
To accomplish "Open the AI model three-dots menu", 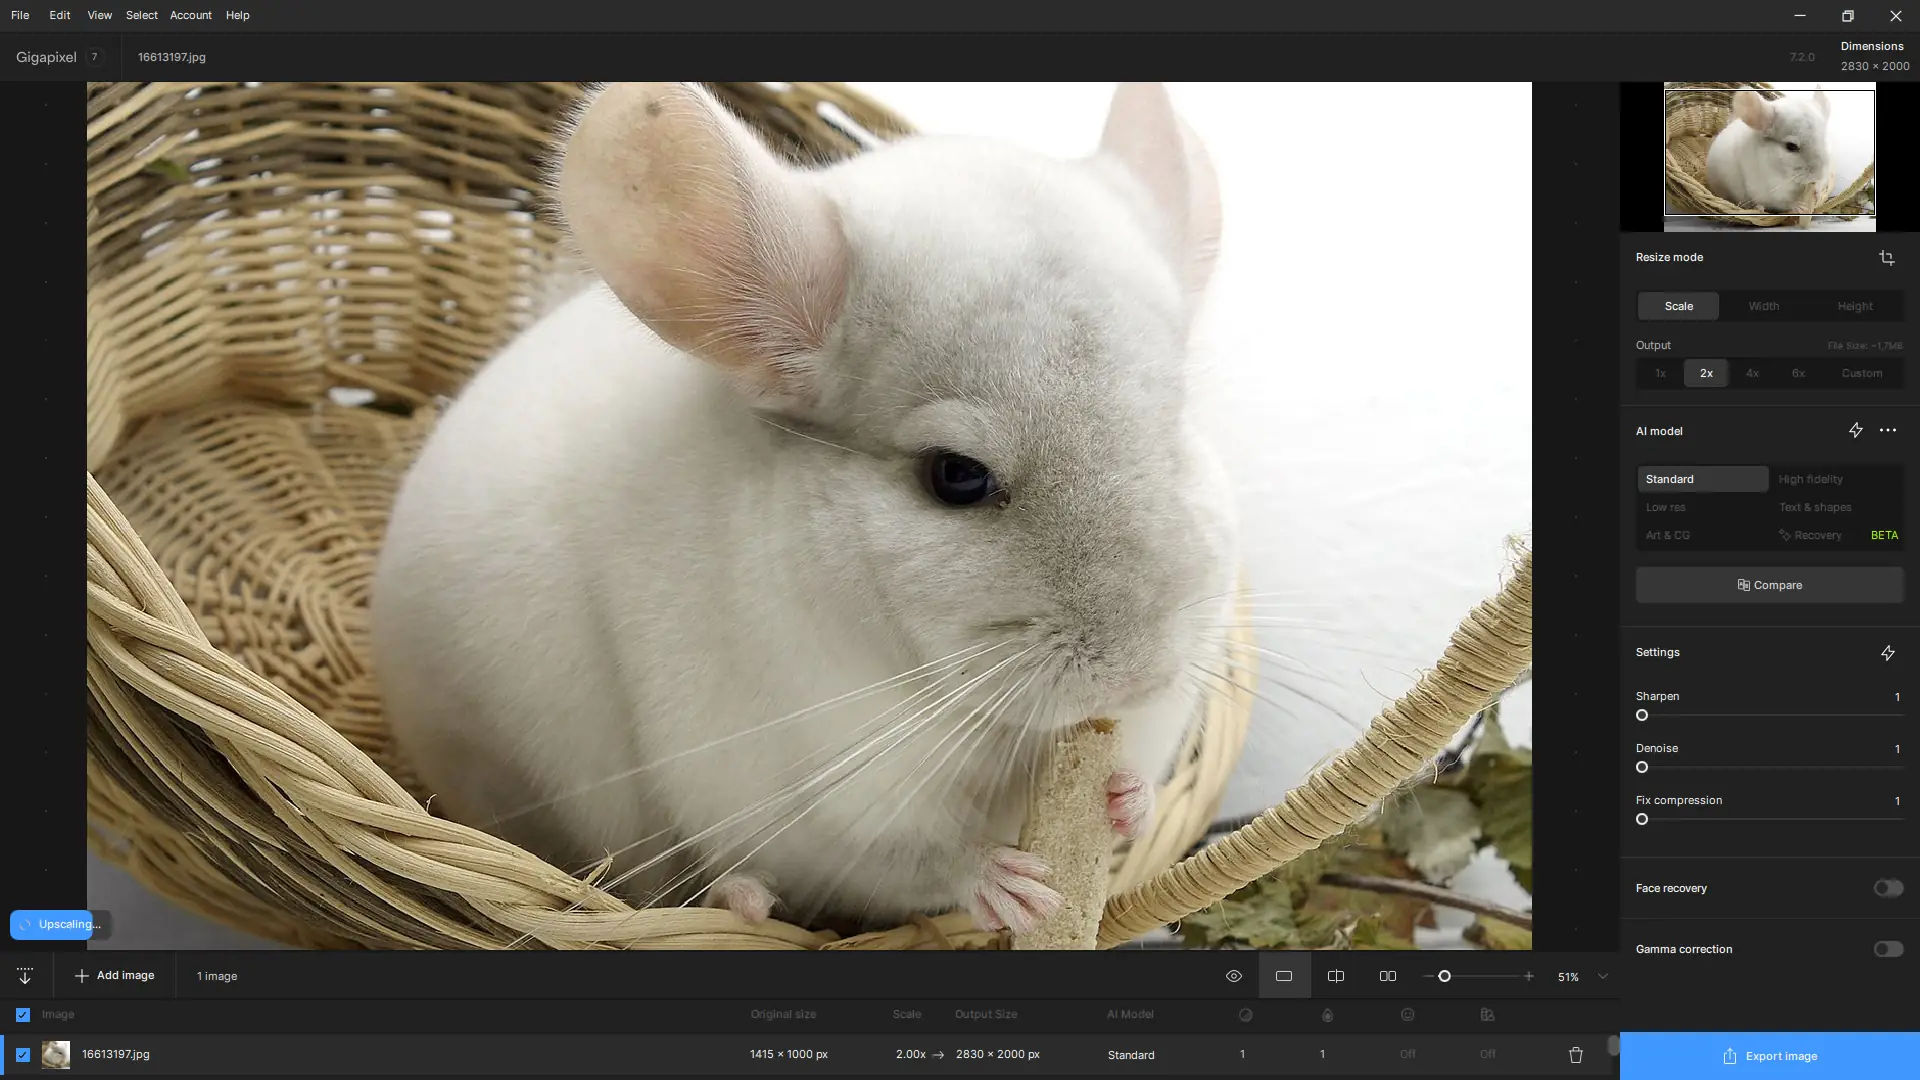I will pyautogui.click(x=1887, y=431).
